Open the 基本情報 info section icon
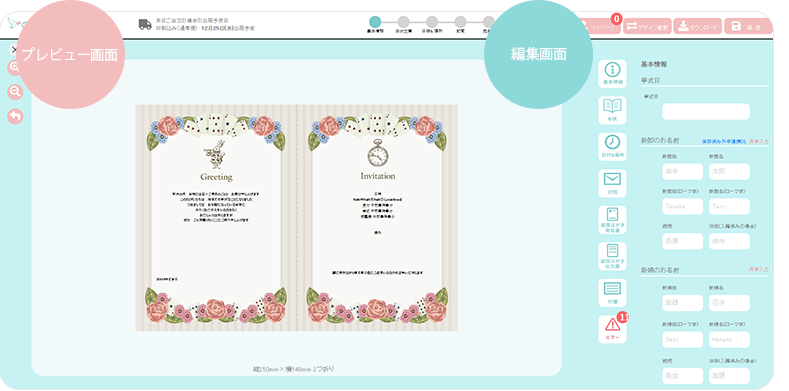Viewport: 789px width, 391px height. point(612,74)
